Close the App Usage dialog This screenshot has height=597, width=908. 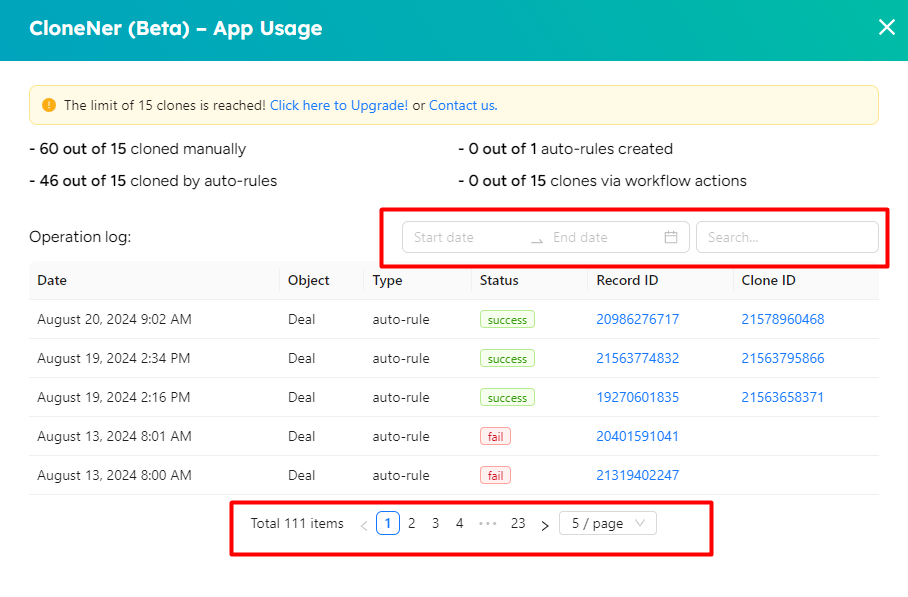click(x=887, y=27)
